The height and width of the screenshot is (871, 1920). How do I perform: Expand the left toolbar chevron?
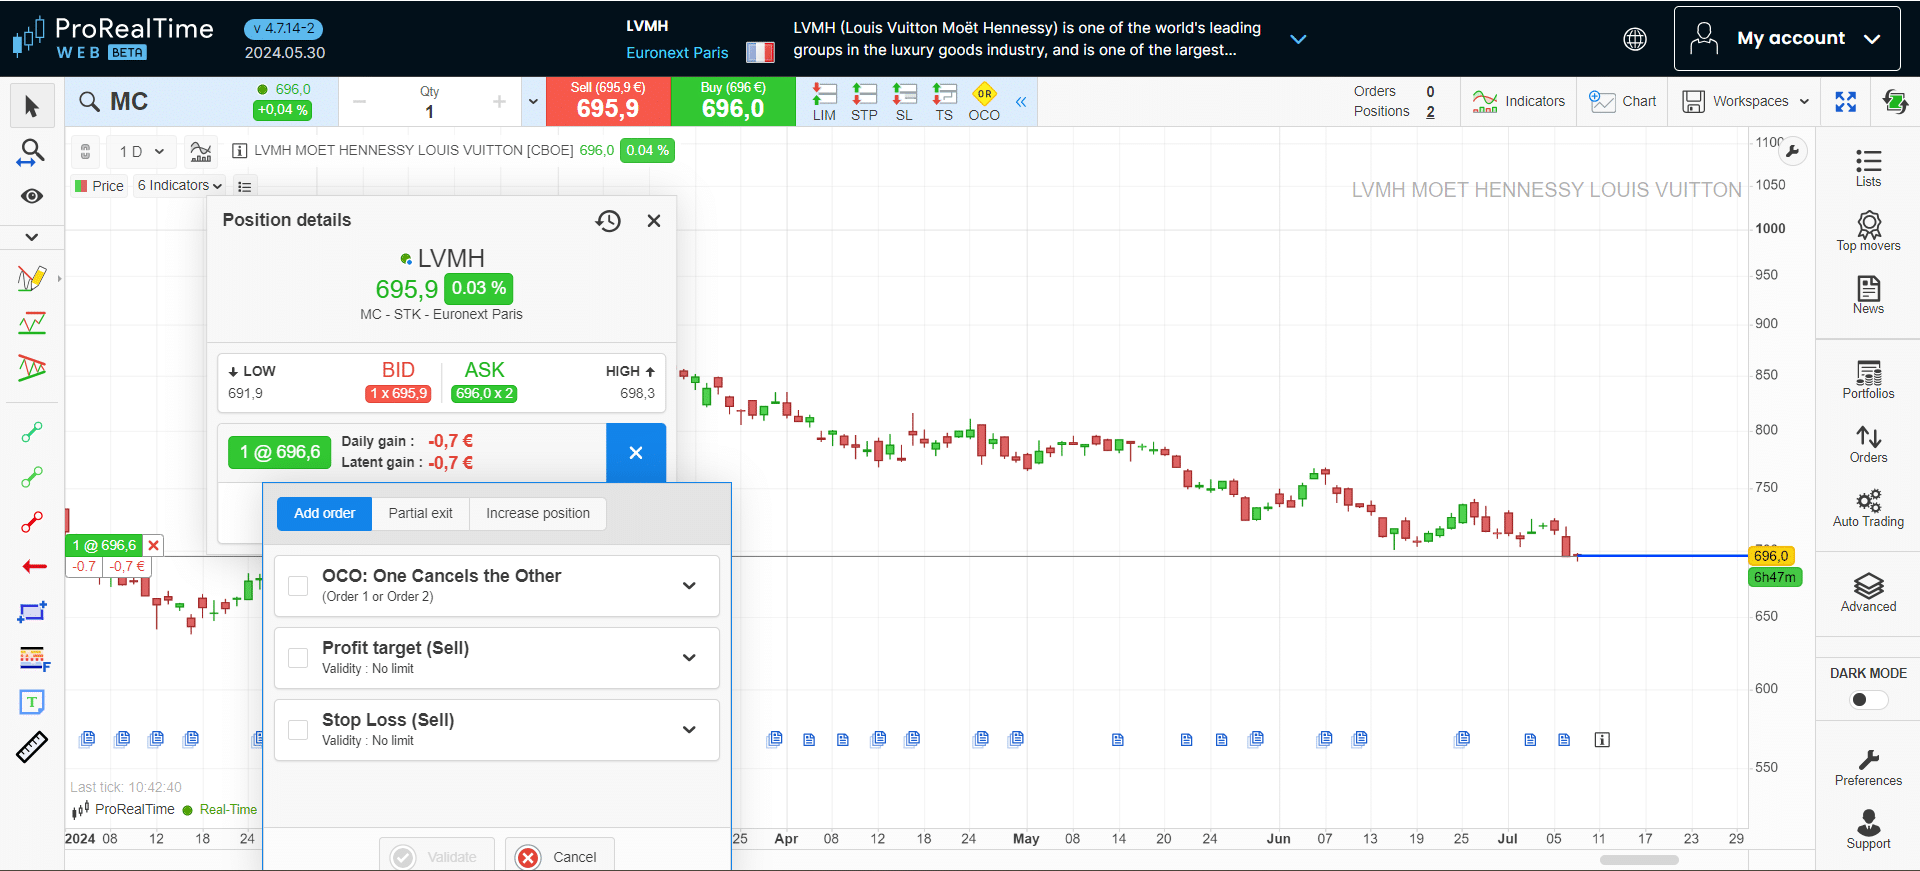click(32, 237)
